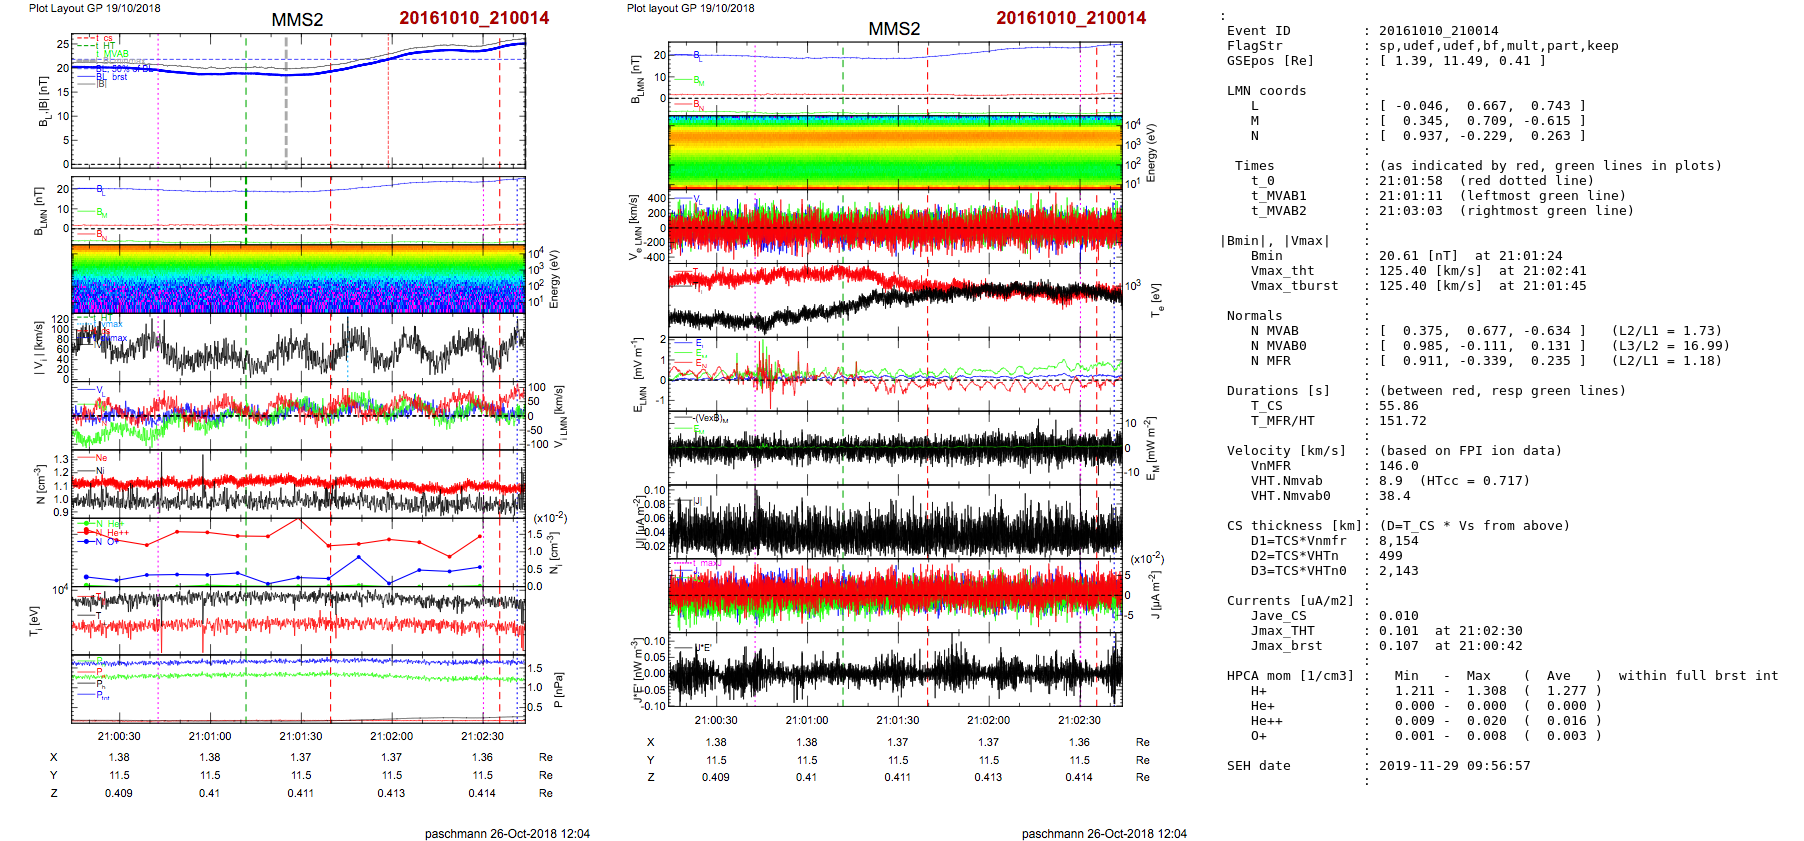Click the left paschmann 26-Oct-2018 footer text

507,833
